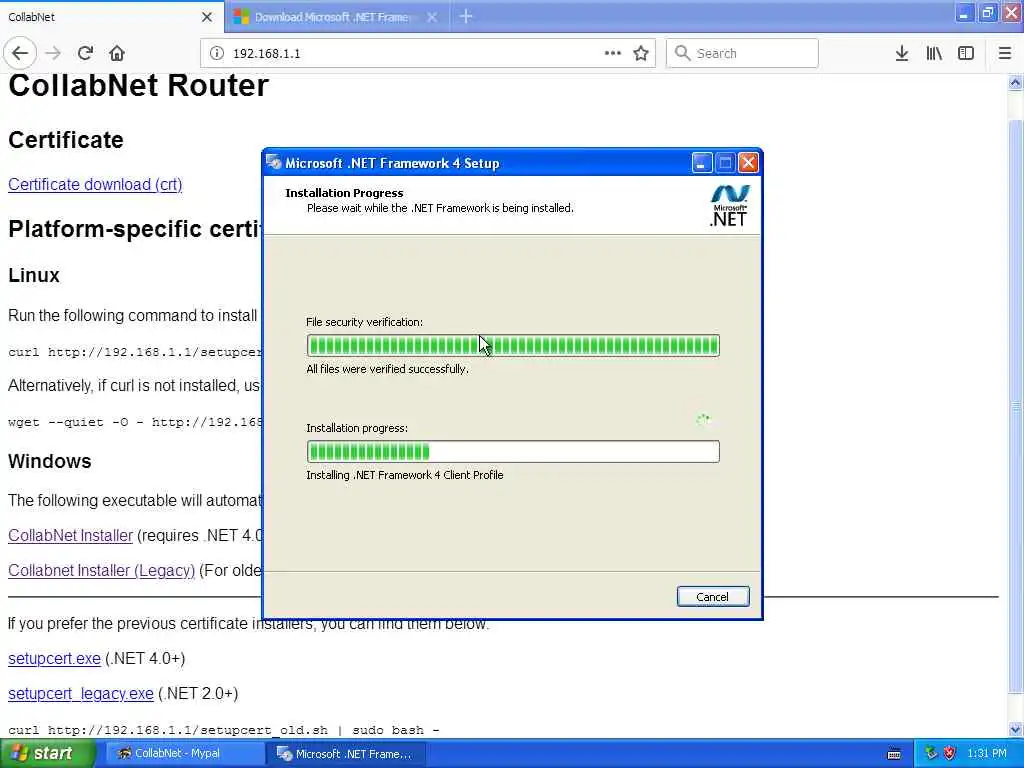This screenshot has height=768, width=1024.
Task: Click 'All files were verified successfully' text
Action: pos(387,369)
